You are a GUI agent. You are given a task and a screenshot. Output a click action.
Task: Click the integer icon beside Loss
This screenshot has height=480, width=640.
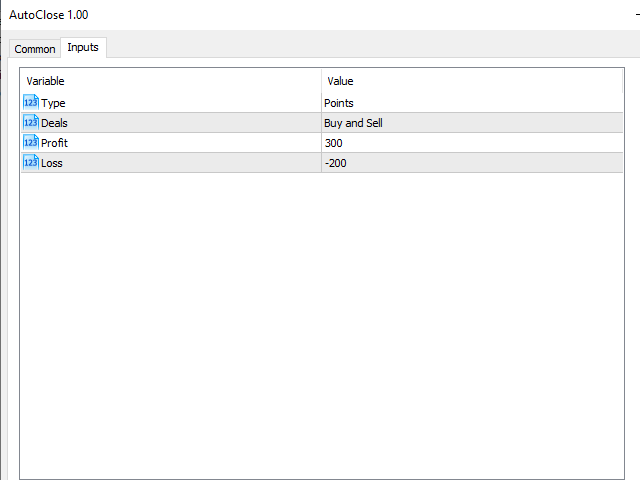[30, 162]
